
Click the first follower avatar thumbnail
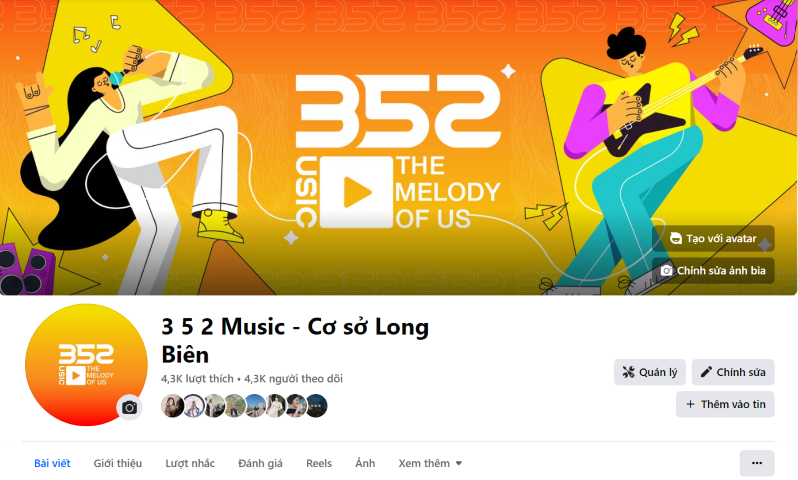pos(172,406)
